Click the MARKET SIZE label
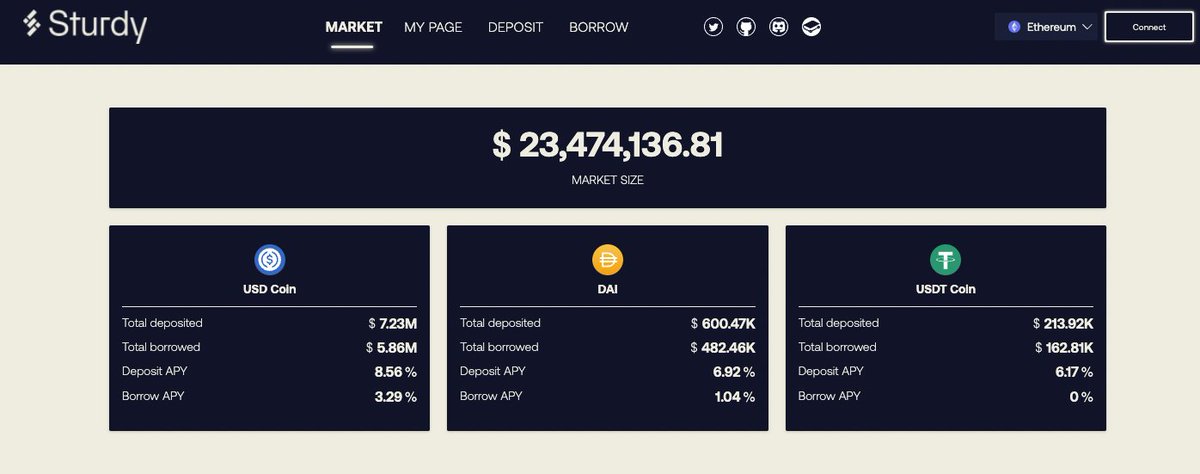The height and width of the screenshot is (474, 1200). tap(607, 181)
